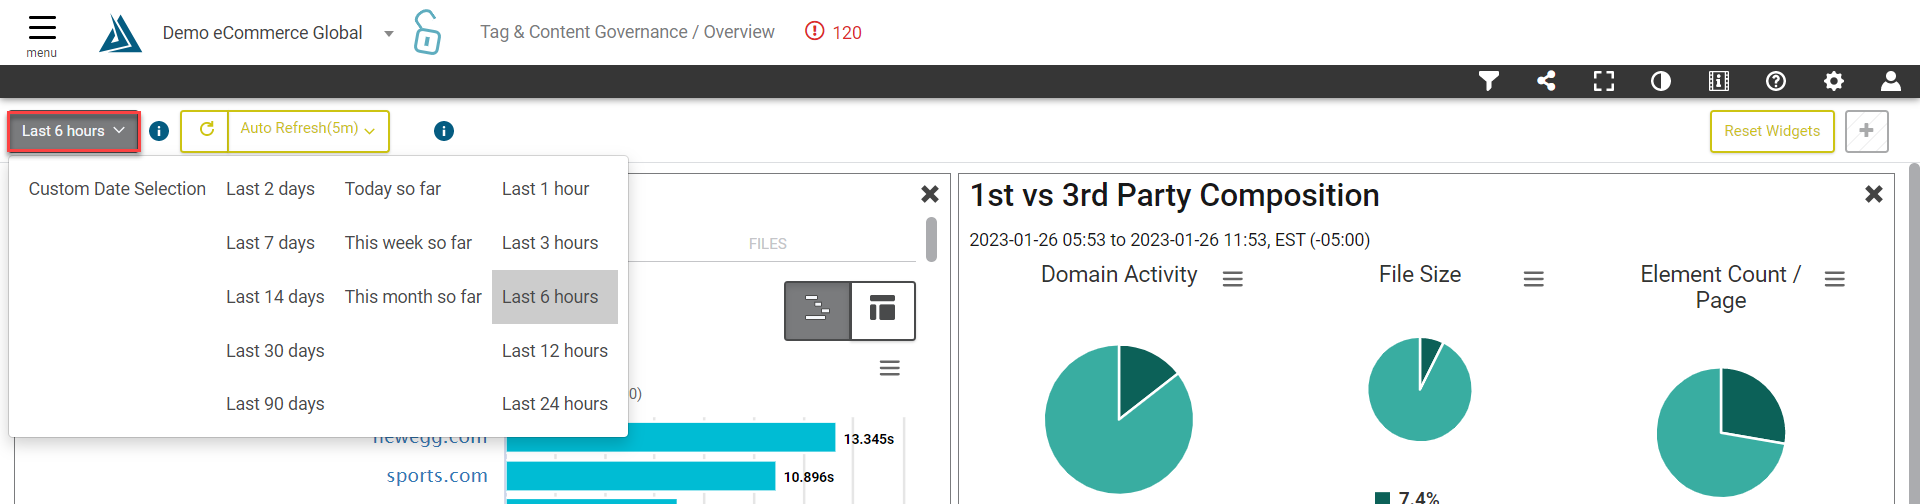
Task: Click the Reset Widgets button
Action: tap(1772, 131)
